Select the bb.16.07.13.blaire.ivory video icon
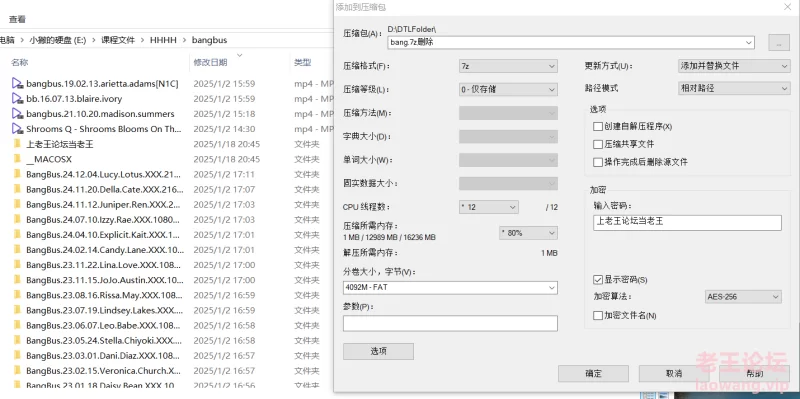Screen dimensions: 800x399 click(x=17, y=98)
